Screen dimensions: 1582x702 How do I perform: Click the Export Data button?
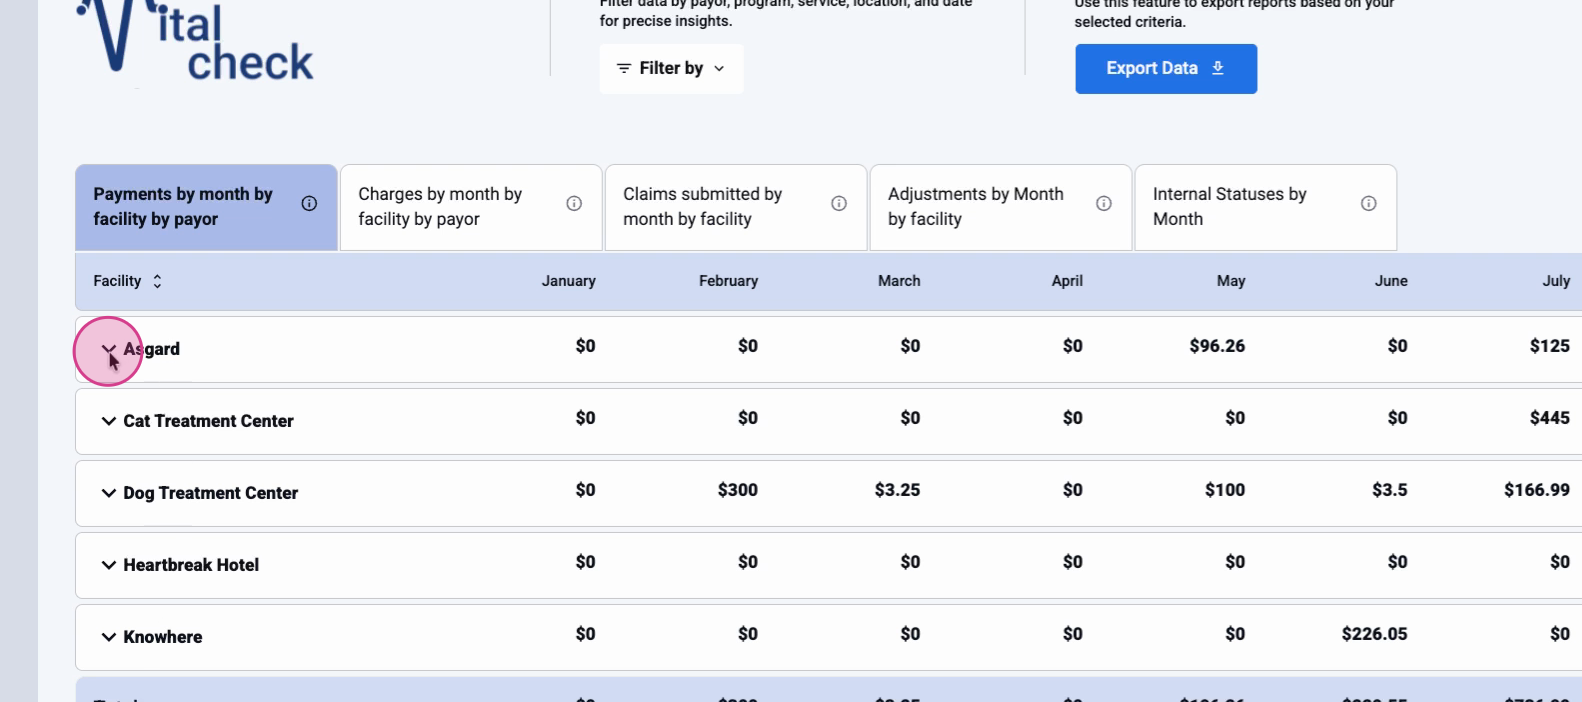(x=1165, y=69)
